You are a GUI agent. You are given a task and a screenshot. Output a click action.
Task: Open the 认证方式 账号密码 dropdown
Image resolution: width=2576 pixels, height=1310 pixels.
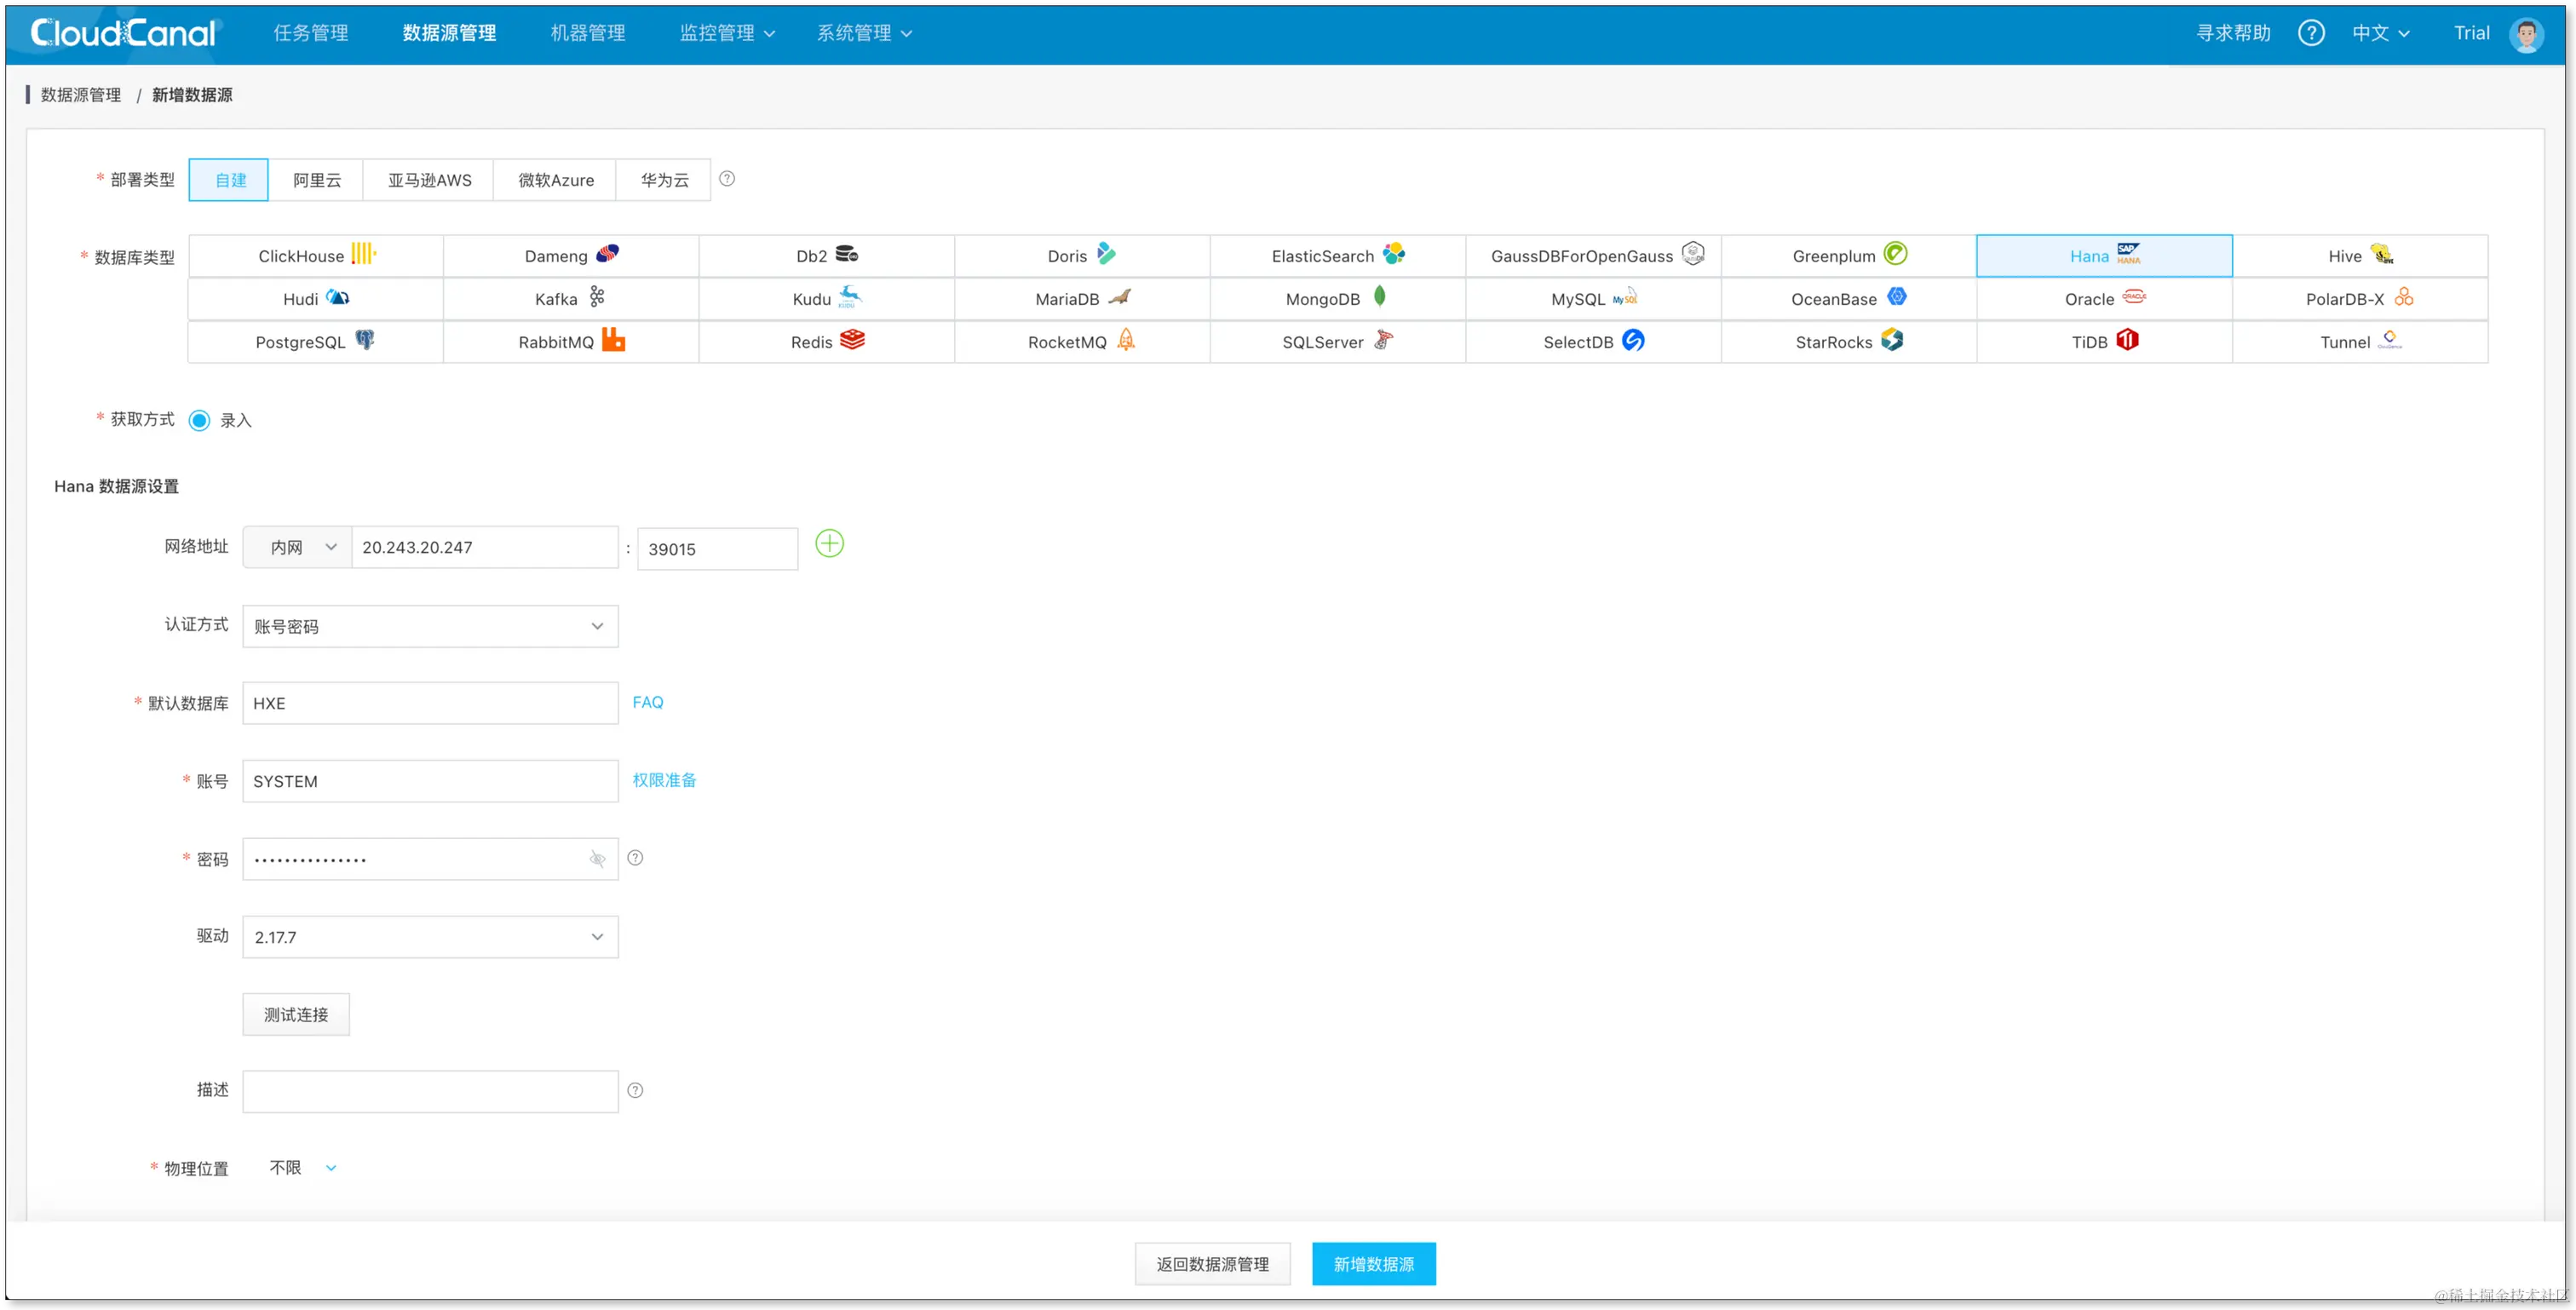tap(430, 626)
